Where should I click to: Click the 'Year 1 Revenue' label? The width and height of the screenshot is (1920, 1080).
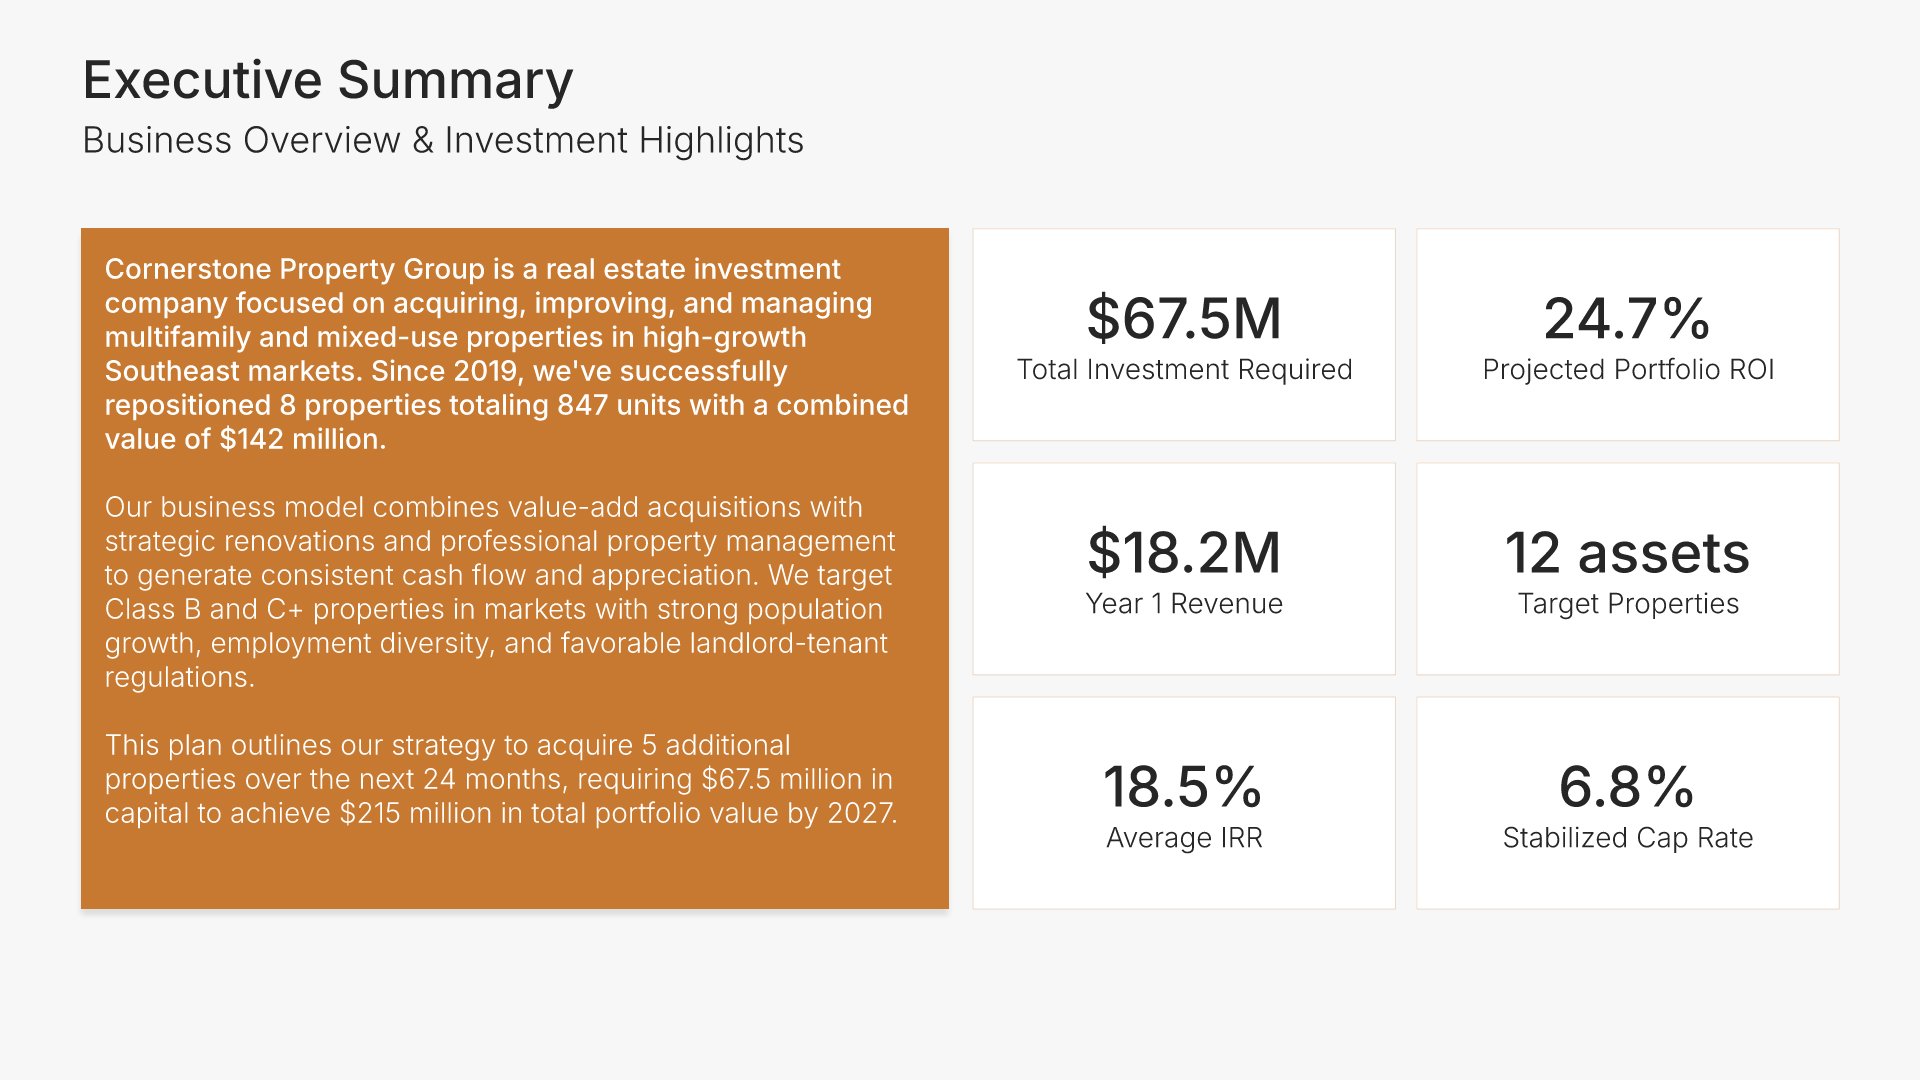pos(1184,604)
